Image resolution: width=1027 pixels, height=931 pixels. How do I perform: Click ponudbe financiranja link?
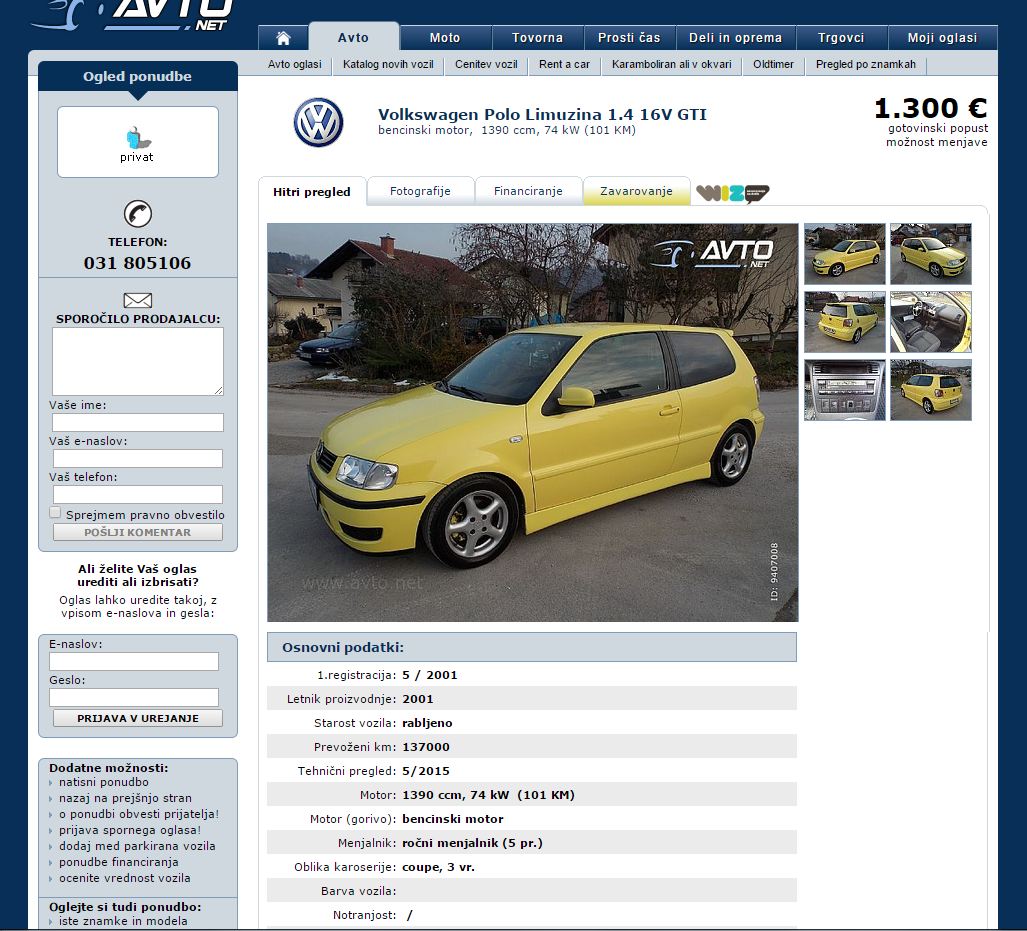119,862
